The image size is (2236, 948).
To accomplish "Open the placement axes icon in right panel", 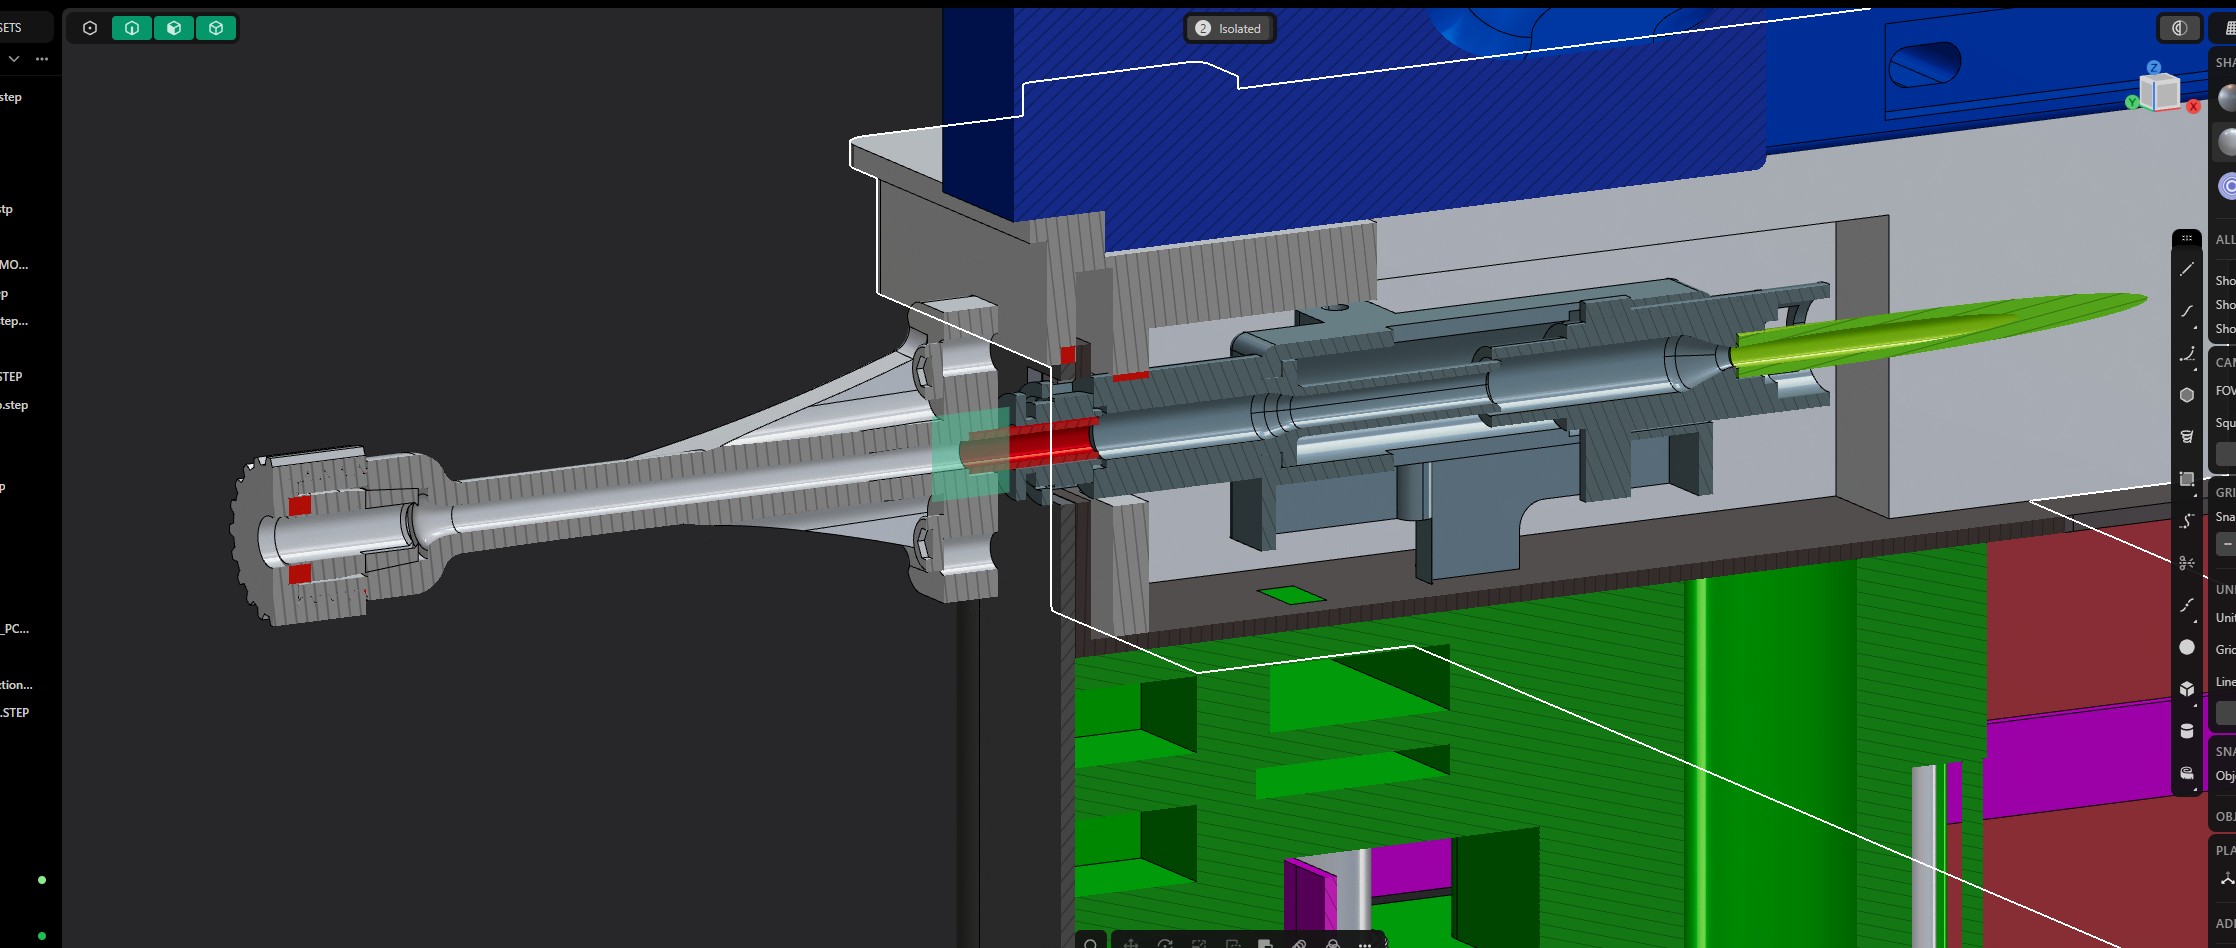I will pos(2228,880).
